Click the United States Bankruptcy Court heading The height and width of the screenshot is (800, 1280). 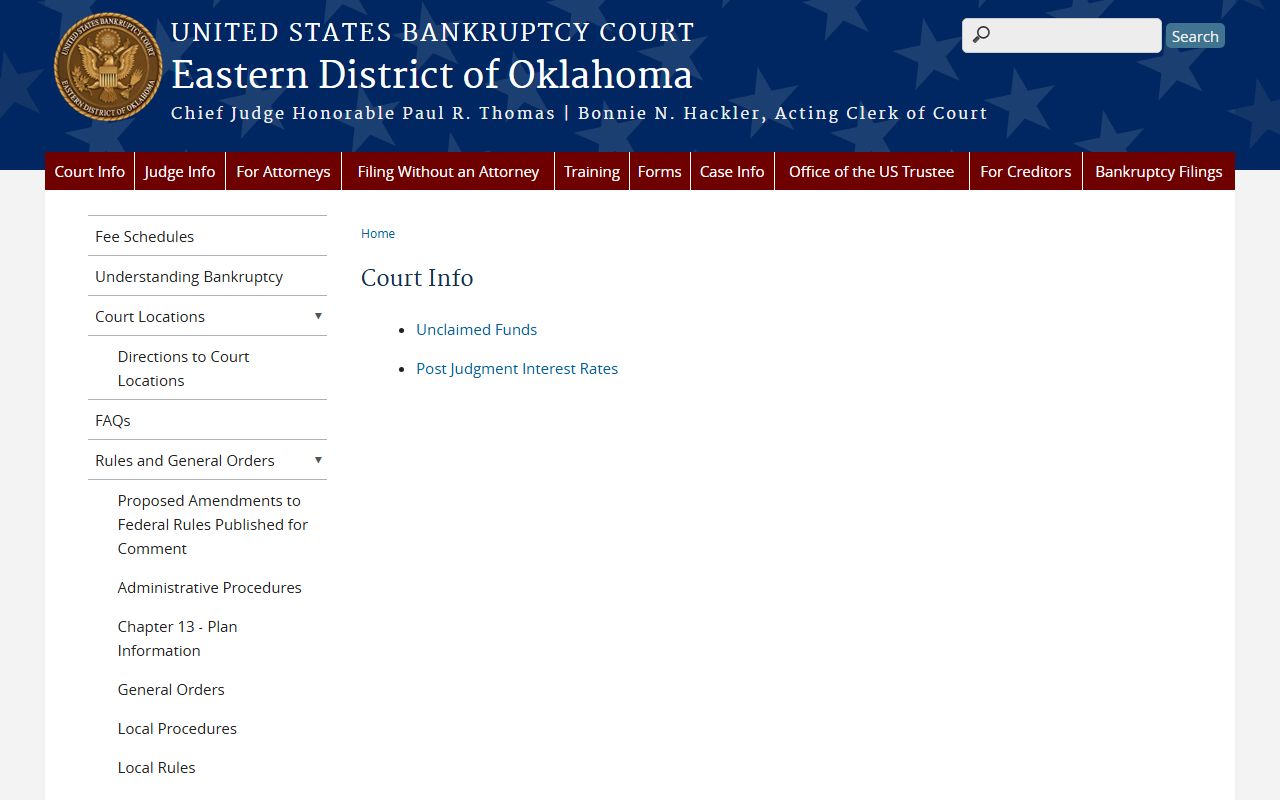pos(433,32)
